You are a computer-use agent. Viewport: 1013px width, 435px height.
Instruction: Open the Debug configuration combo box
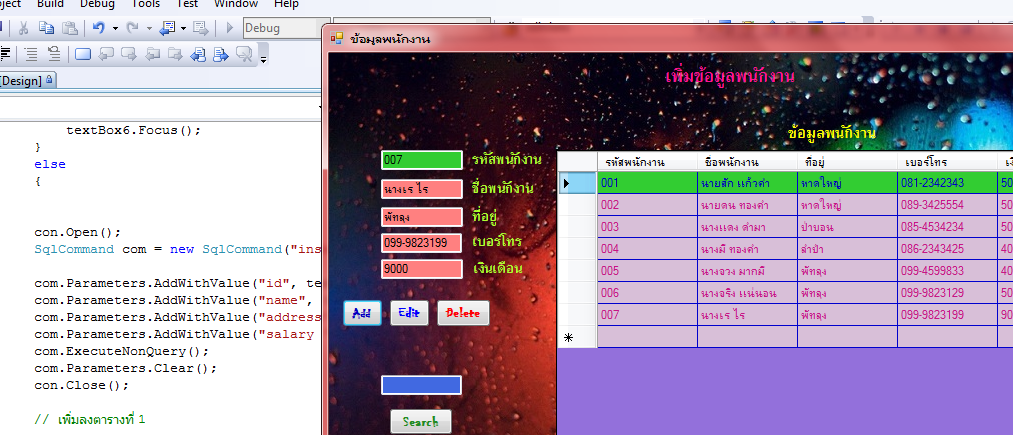point(283,28)
